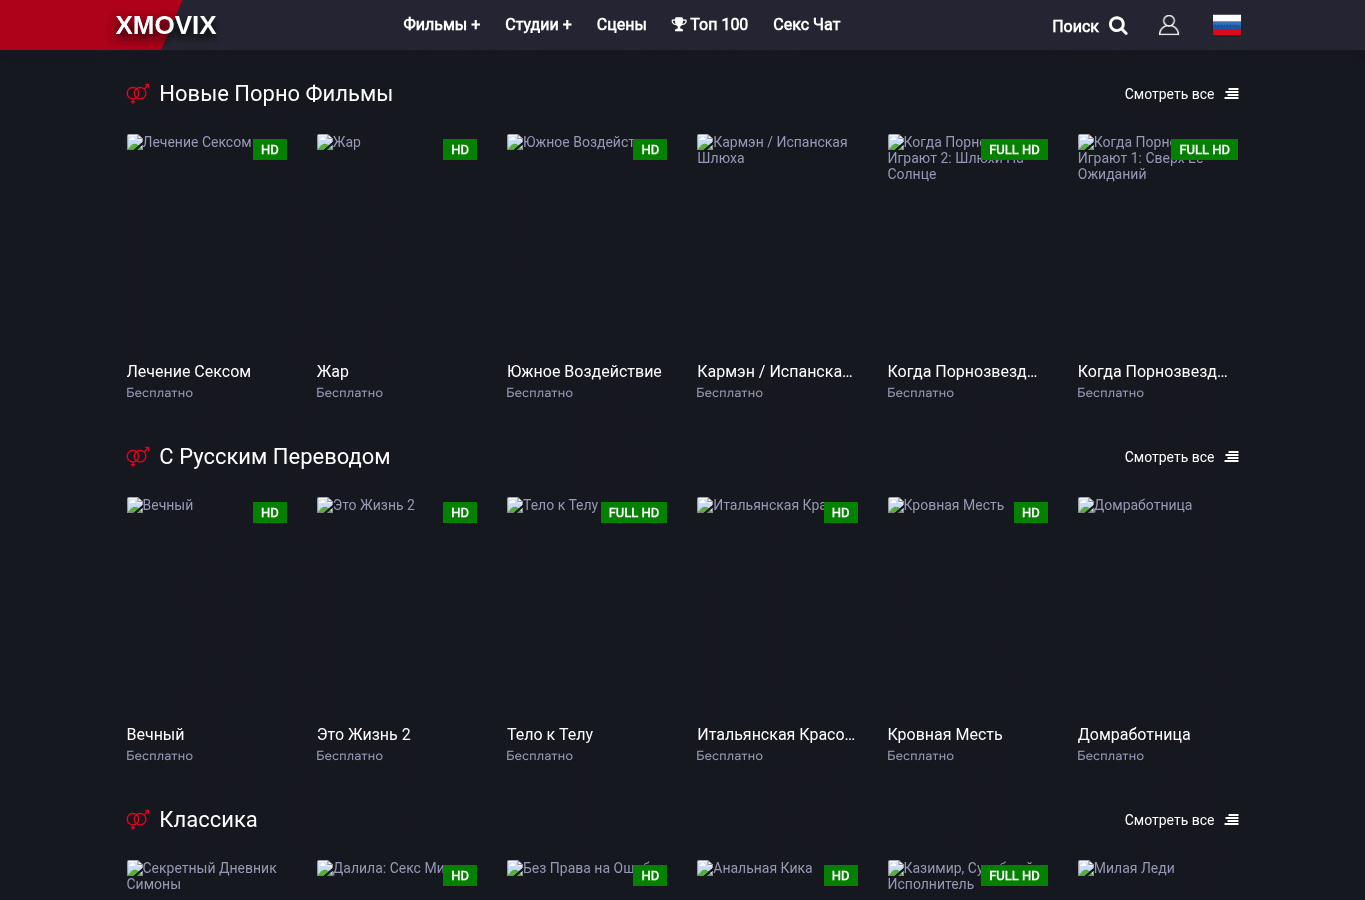Click the Итальянская Красо... title
Screen dimensions: 1365x900
coord(776,735)
